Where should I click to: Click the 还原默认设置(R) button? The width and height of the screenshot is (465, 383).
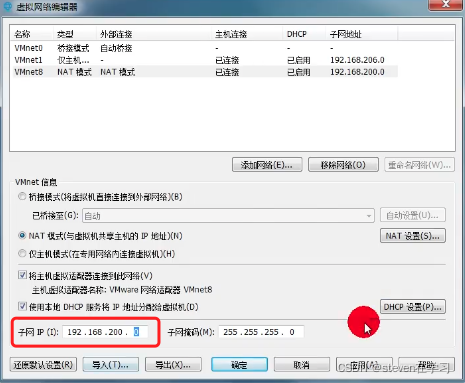pyautogui.click(x=43, y=365)
